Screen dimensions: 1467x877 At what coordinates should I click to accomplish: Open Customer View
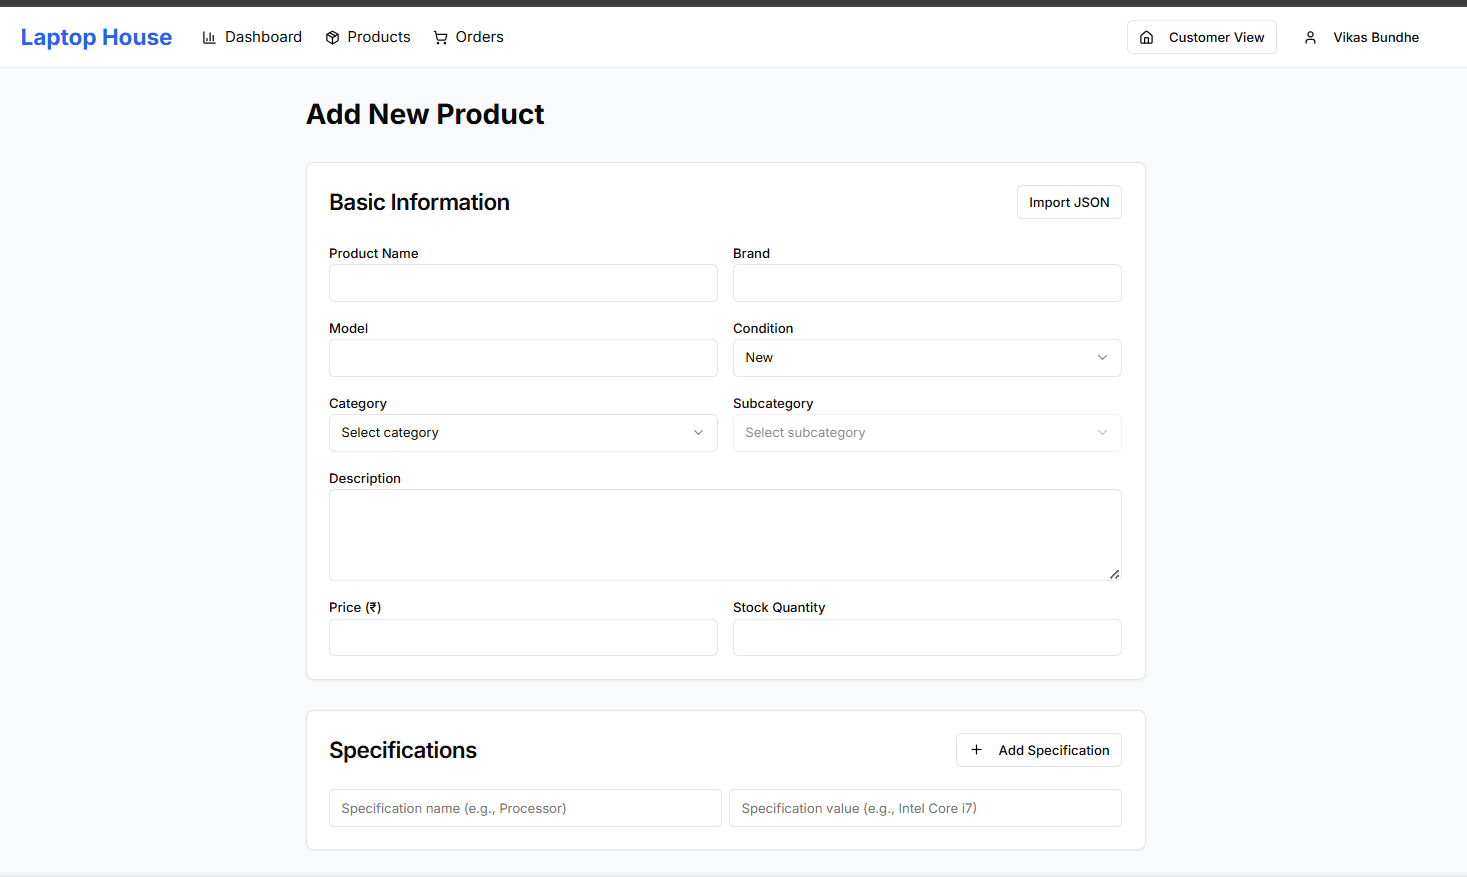1215,36
